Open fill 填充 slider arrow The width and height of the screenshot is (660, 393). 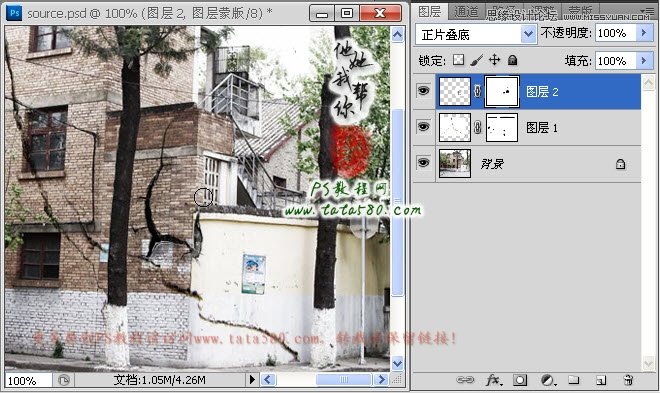point(644,61)
